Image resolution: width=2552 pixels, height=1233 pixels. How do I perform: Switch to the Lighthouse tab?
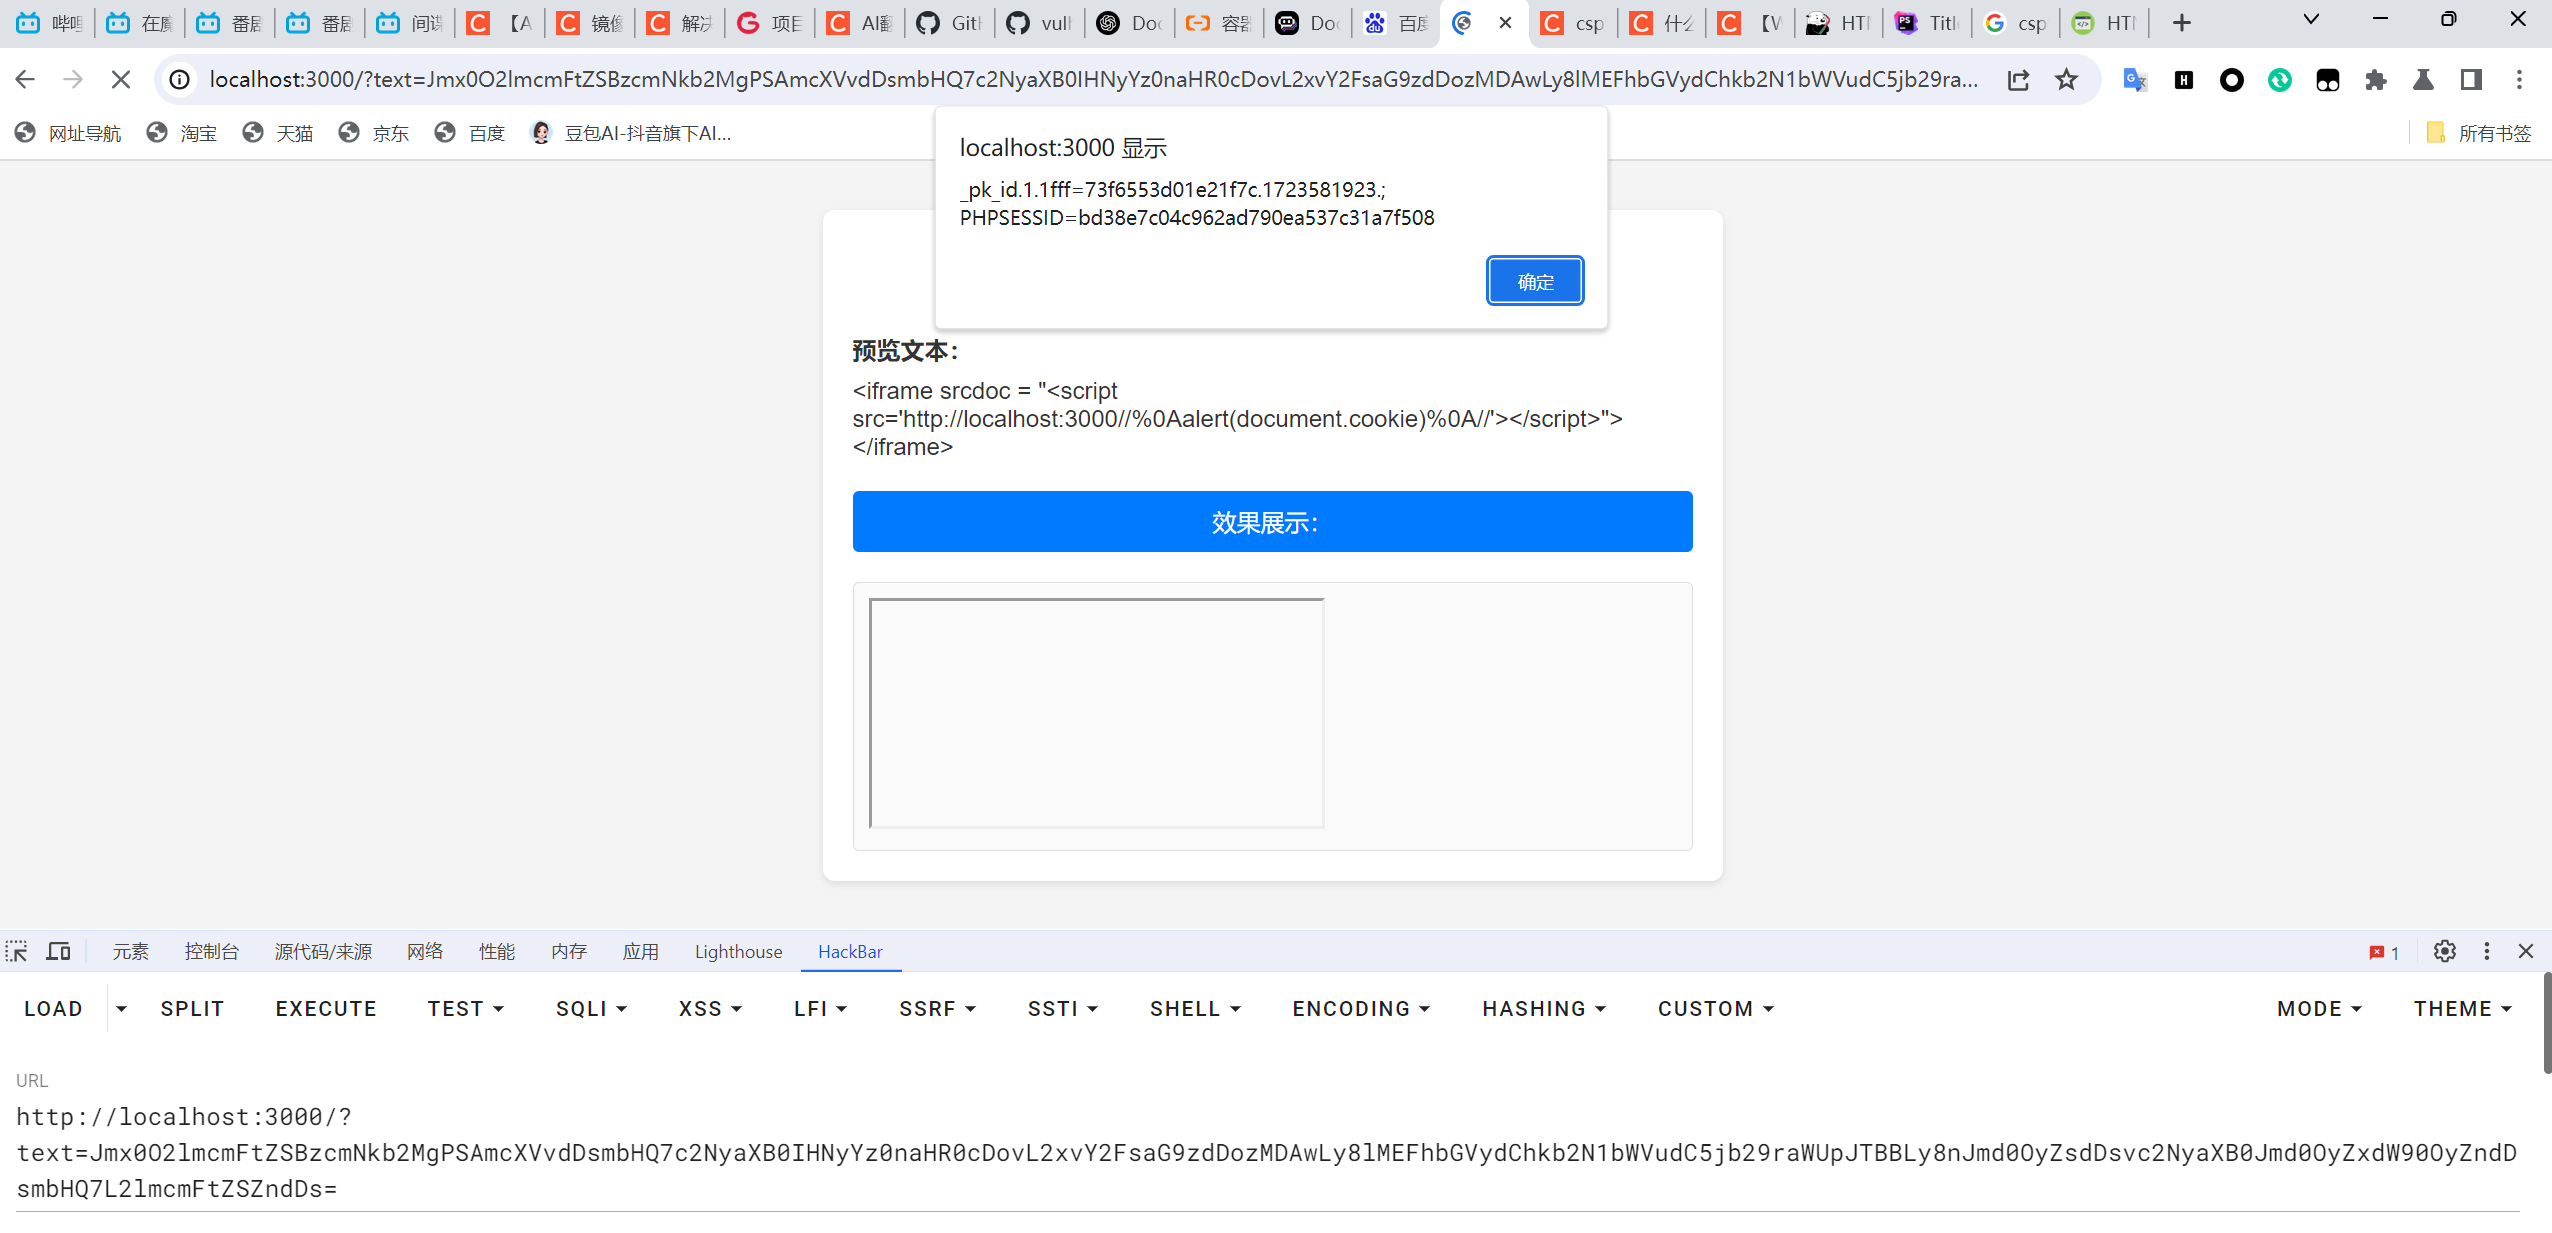tap(739, 952)
